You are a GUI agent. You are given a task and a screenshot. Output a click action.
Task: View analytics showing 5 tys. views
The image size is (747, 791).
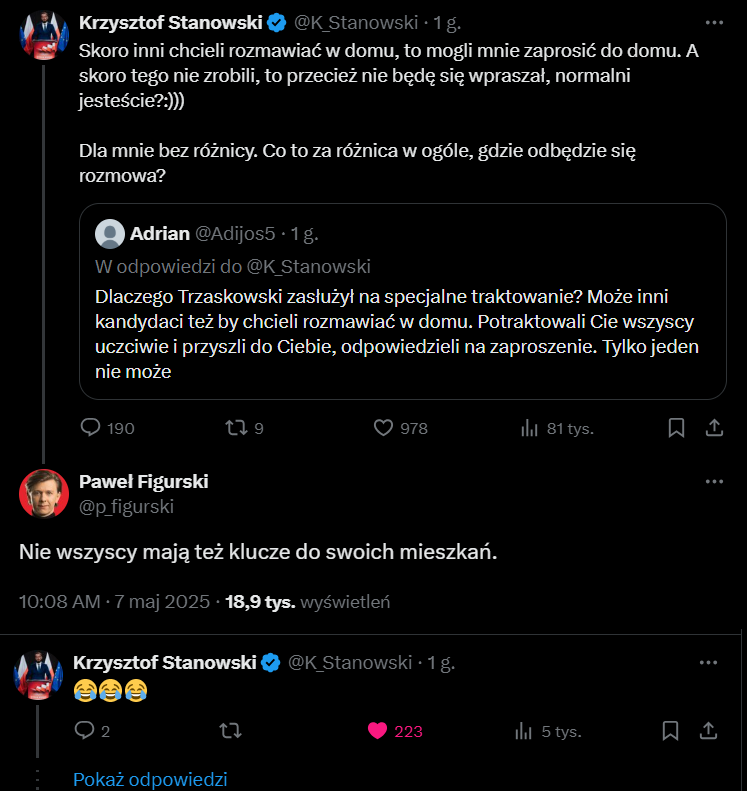pos(523,731)
